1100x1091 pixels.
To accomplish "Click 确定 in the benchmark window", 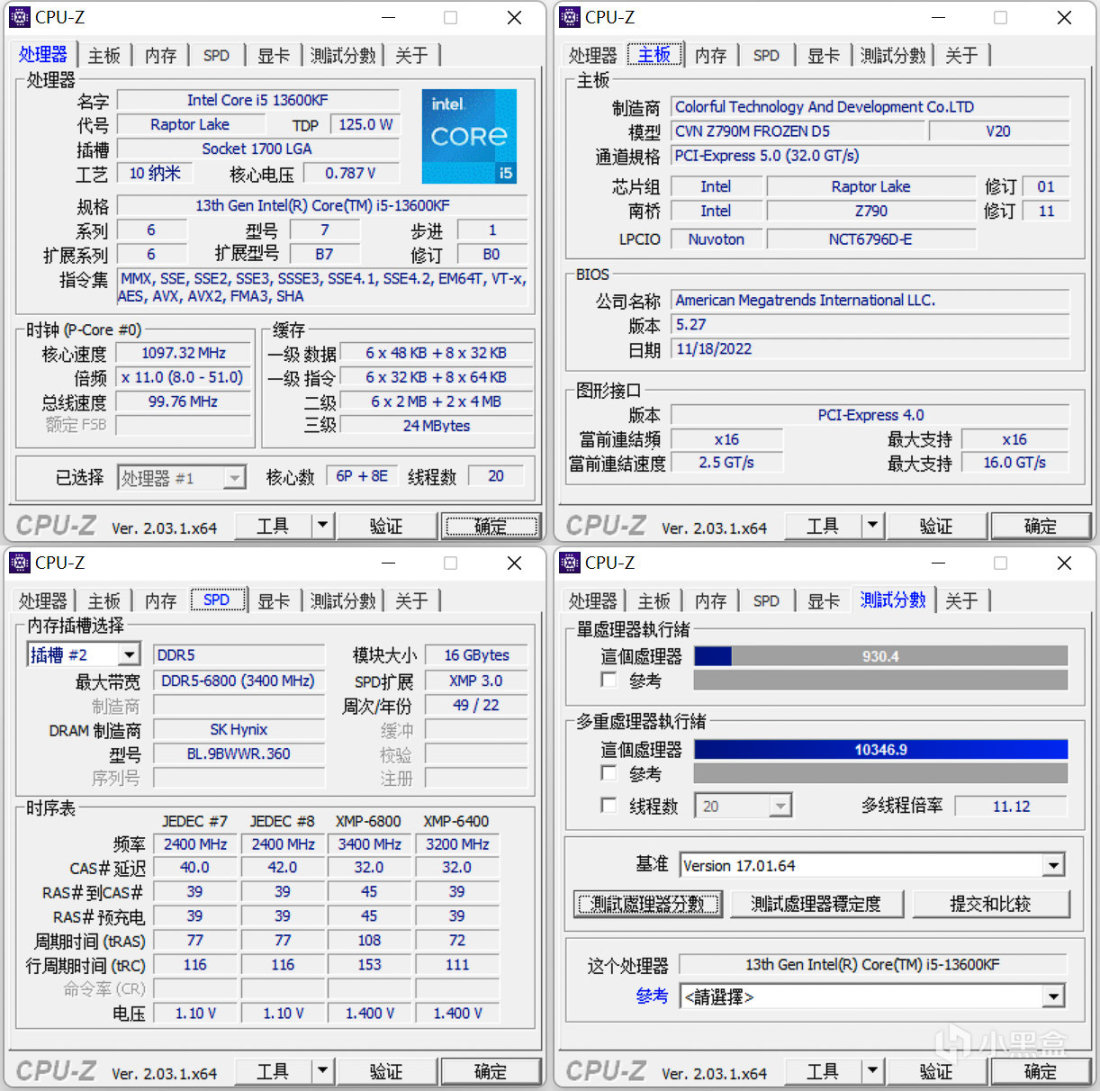I will 1040,1071.
